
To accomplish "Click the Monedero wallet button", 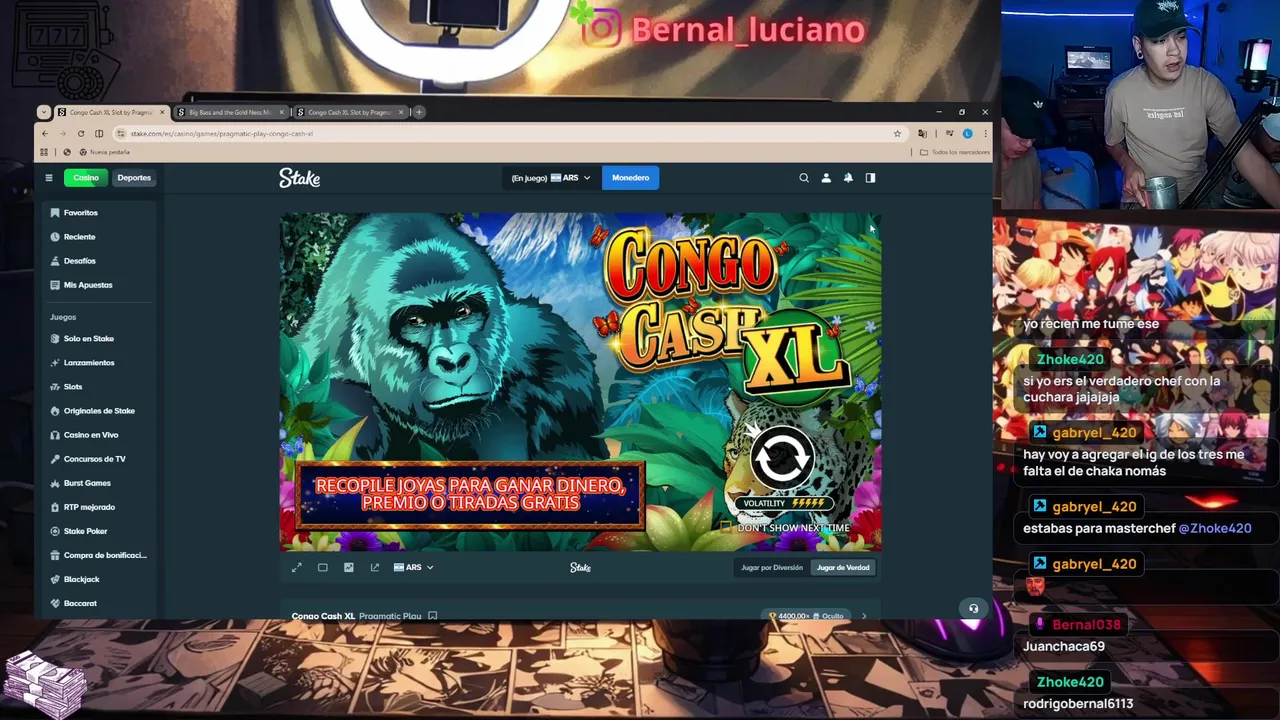I will tap(630, 178).
